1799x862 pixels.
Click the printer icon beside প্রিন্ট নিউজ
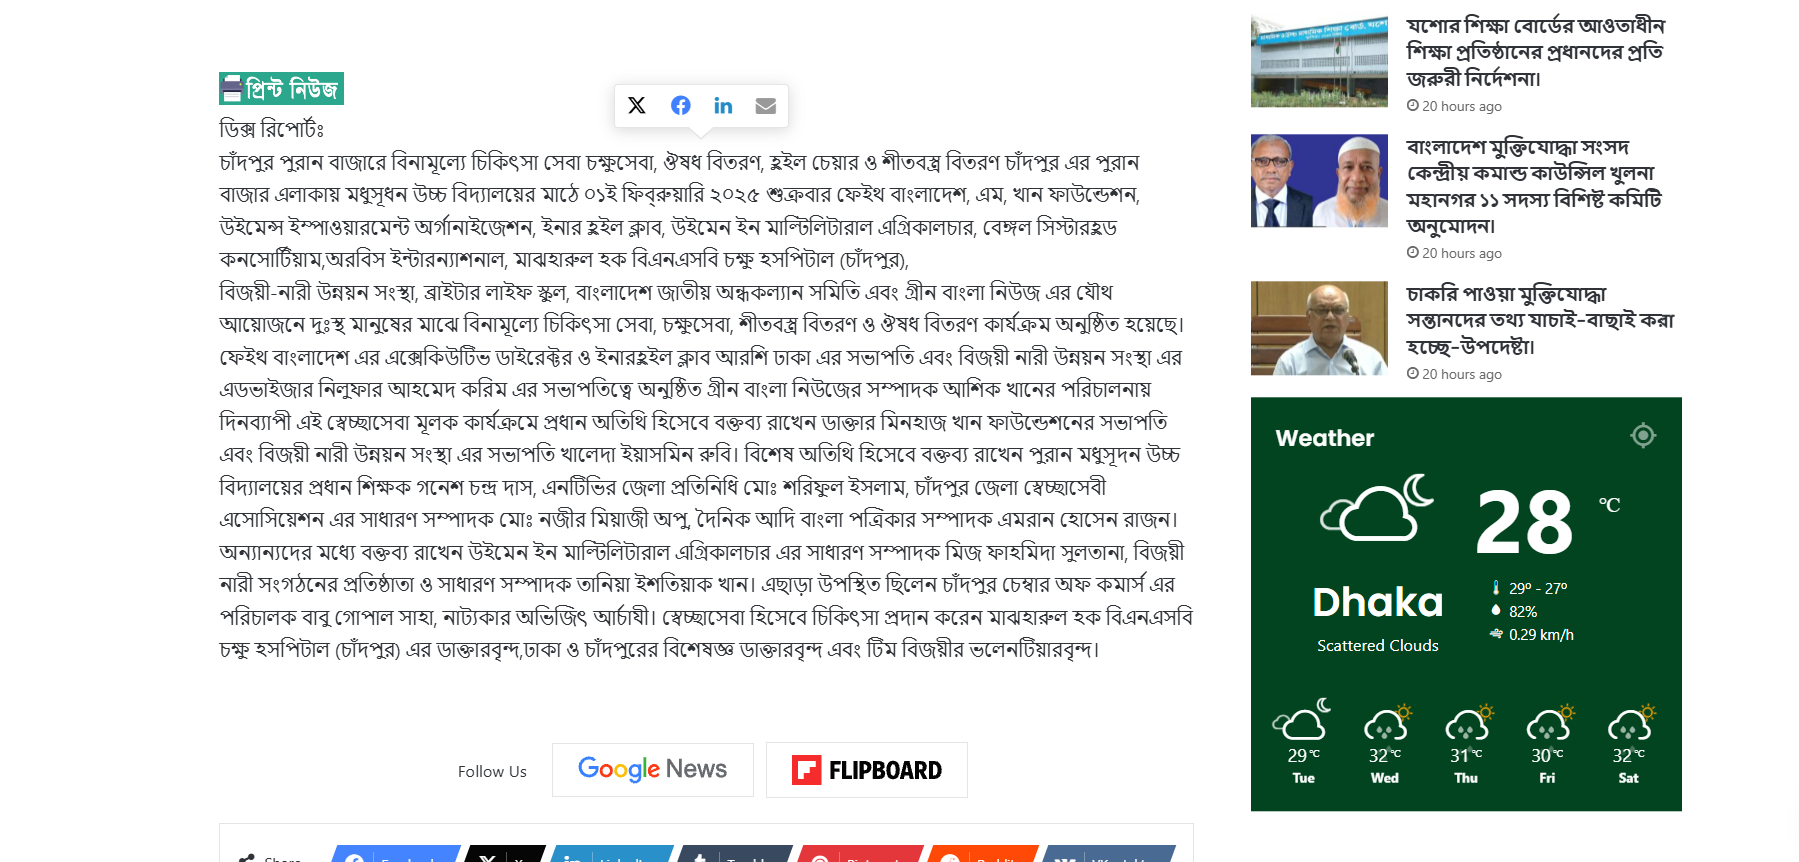tap(232, 89)
